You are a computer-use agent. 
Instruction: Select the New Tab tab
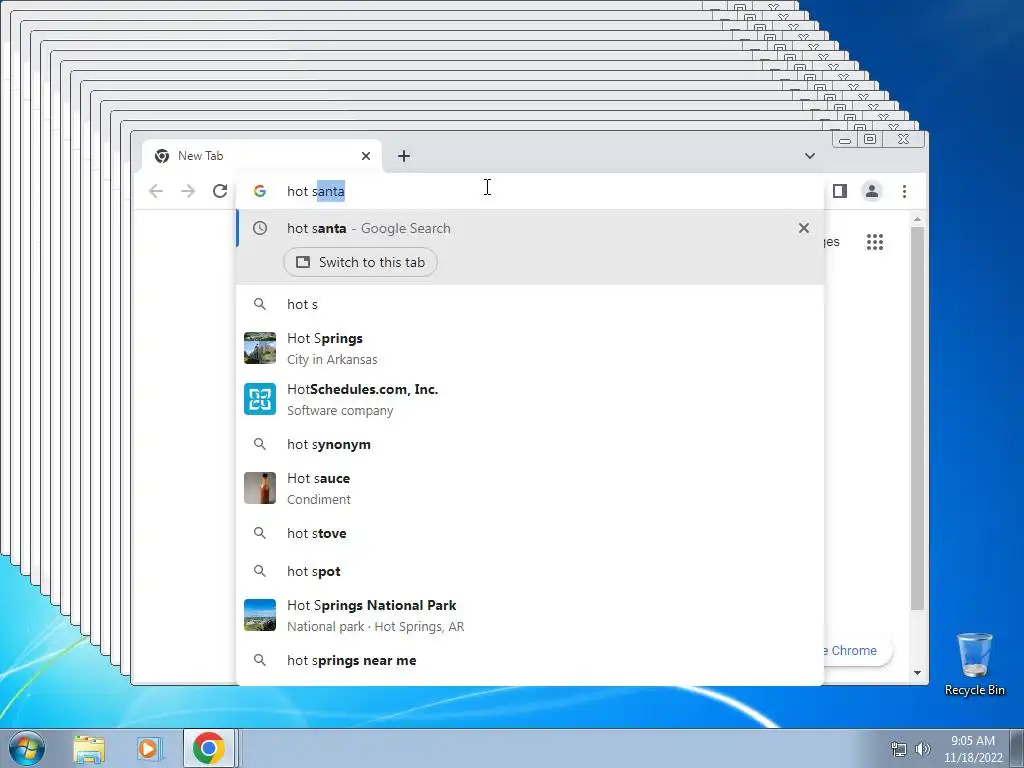click(261, 155)
